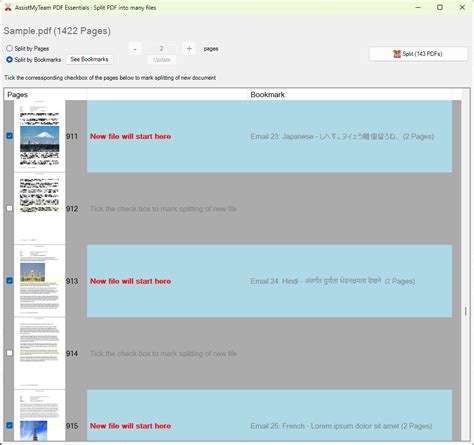Screen dimensions: 474x445
Task: Click the Email 23: Japanese bookmark text
Action: tap(342, 136)
